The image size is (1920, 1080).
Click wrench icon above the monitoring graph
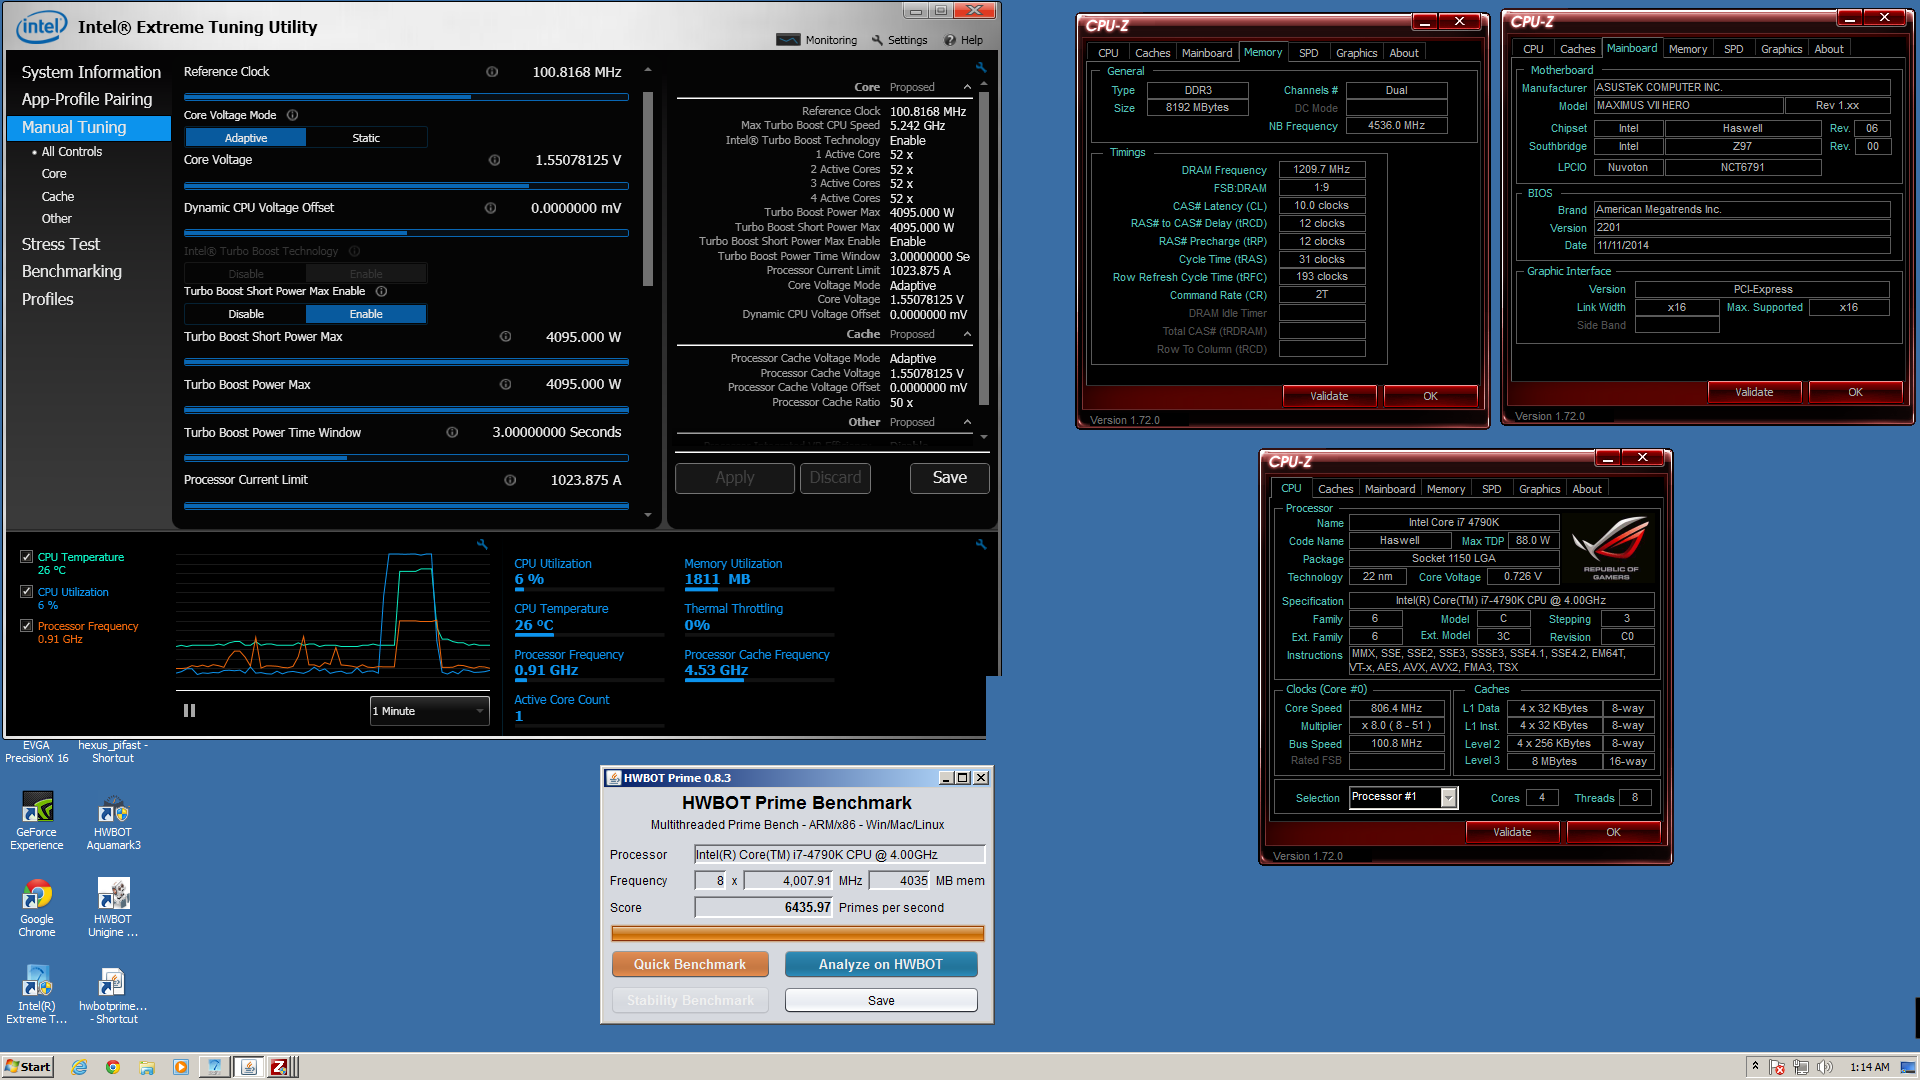(482, 544)
